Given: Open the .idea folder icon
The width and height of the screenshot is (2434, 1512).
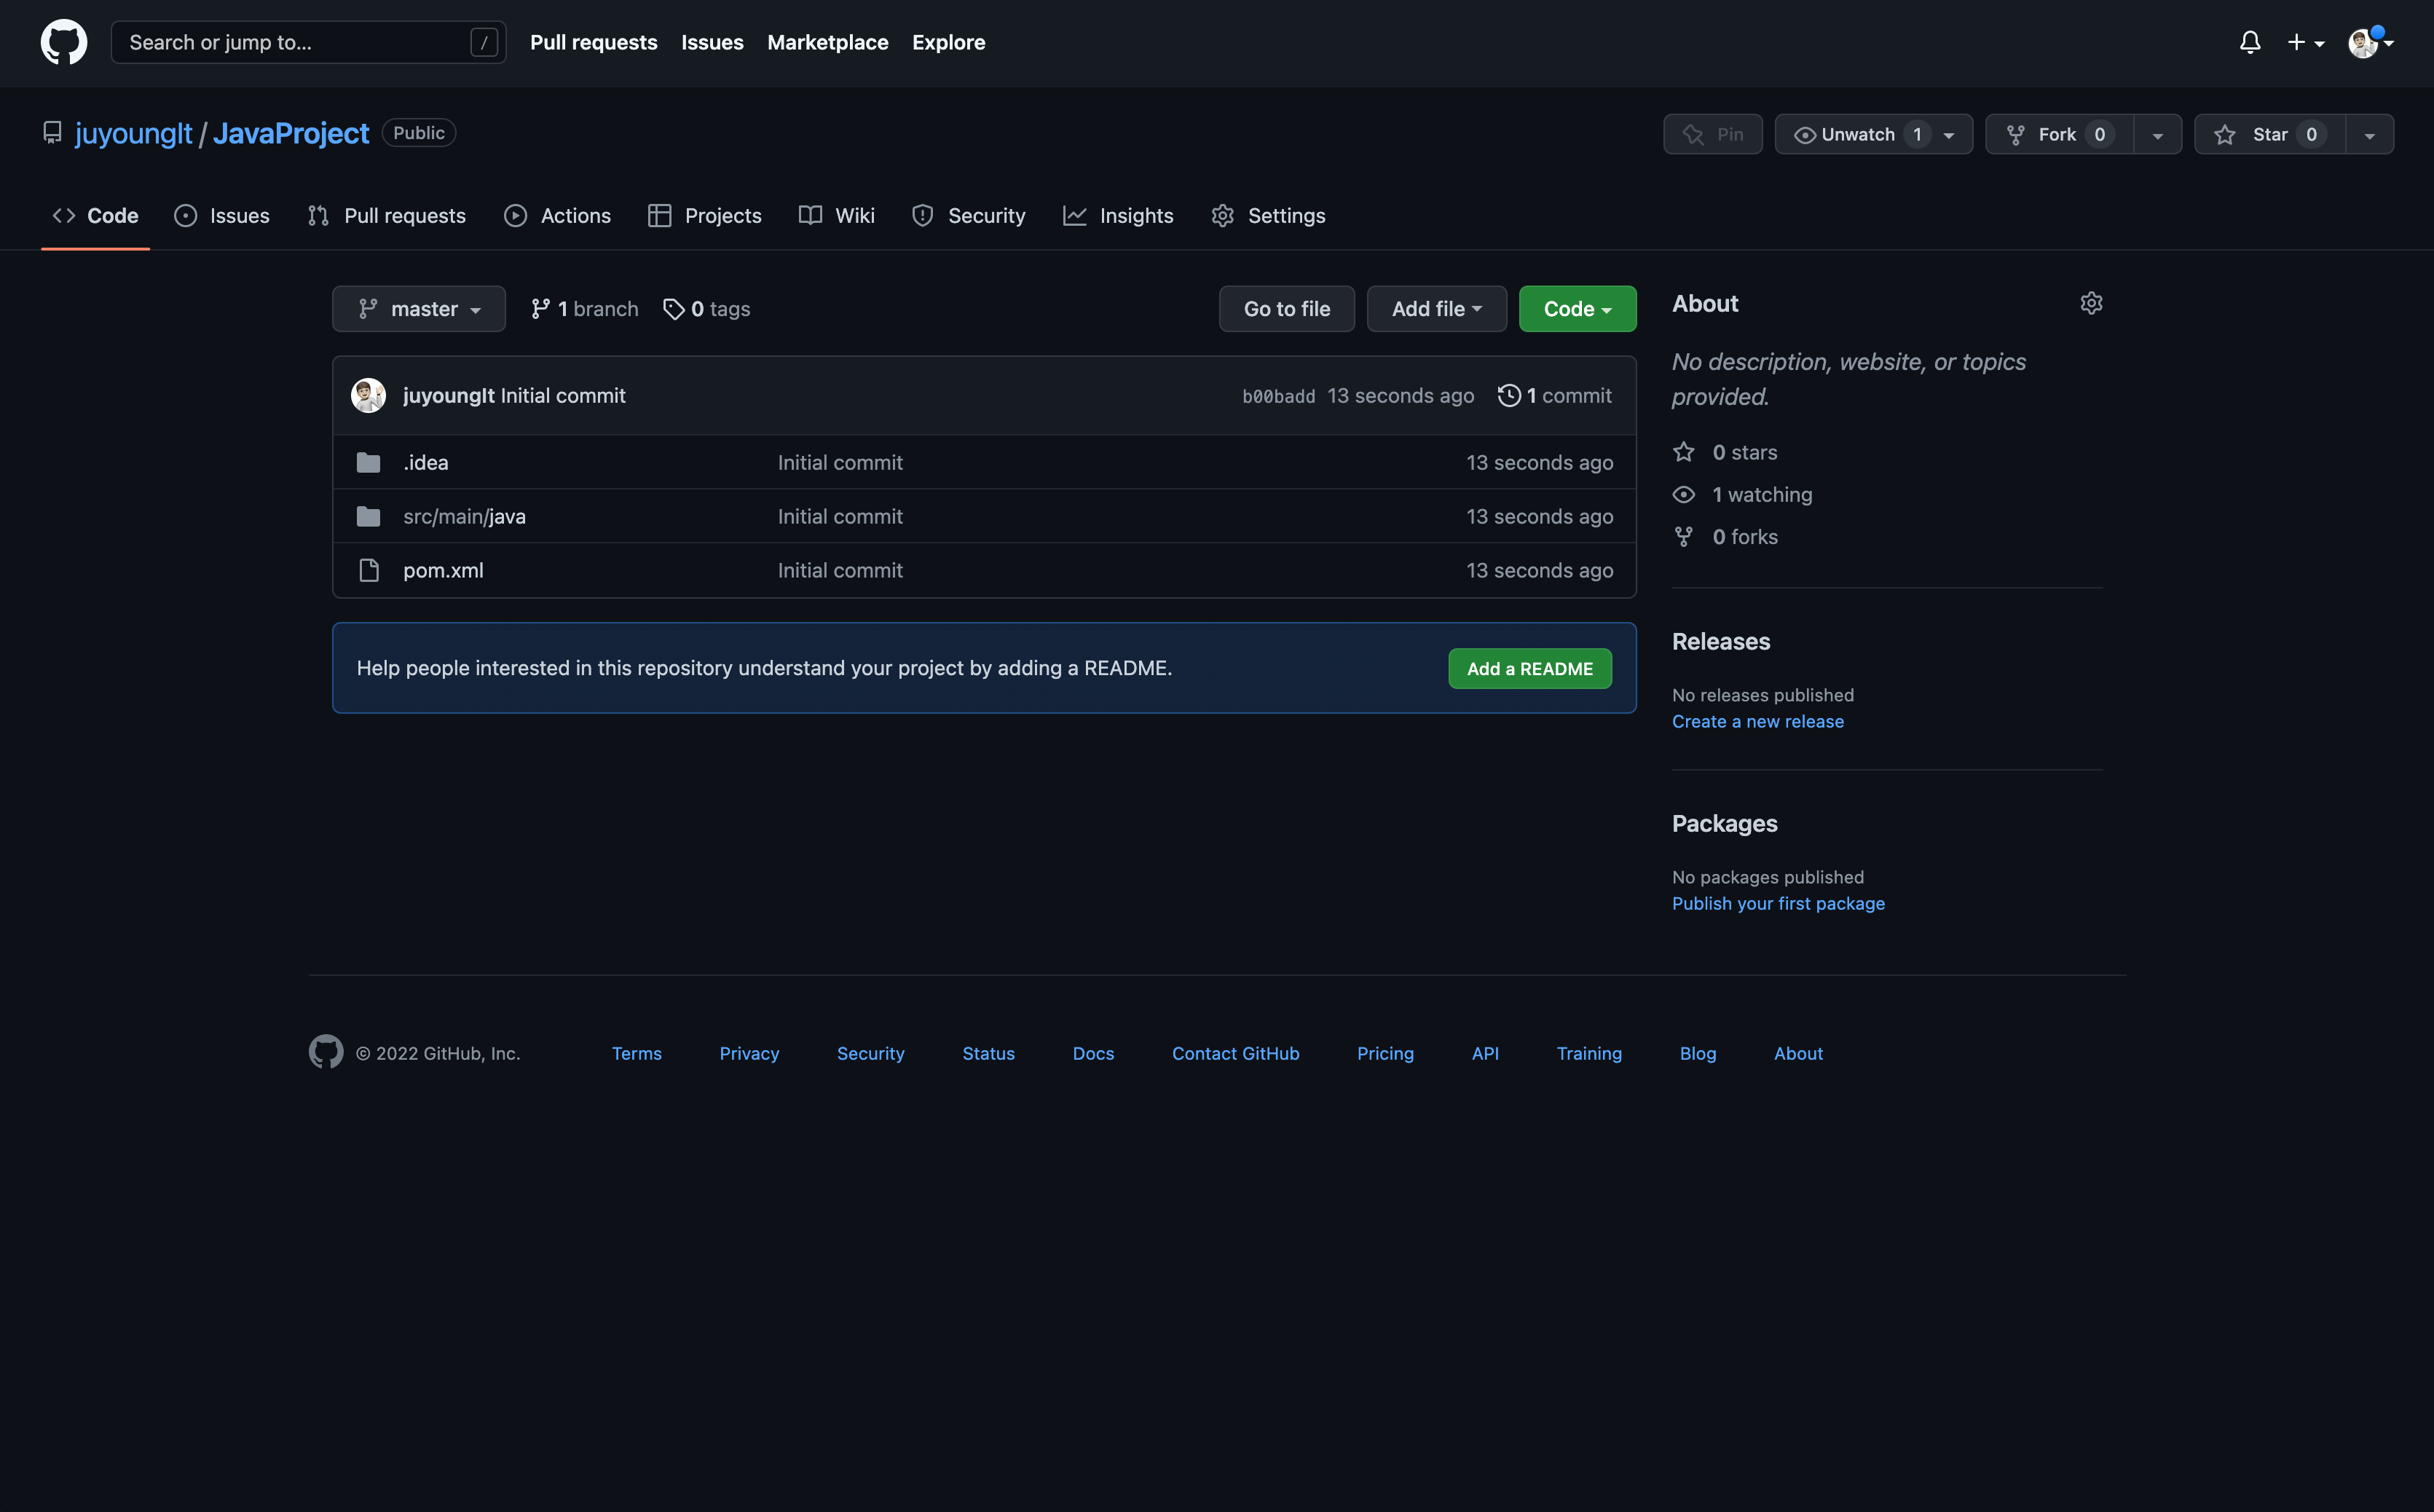Looking at the screenshot, I should (368, 462).
